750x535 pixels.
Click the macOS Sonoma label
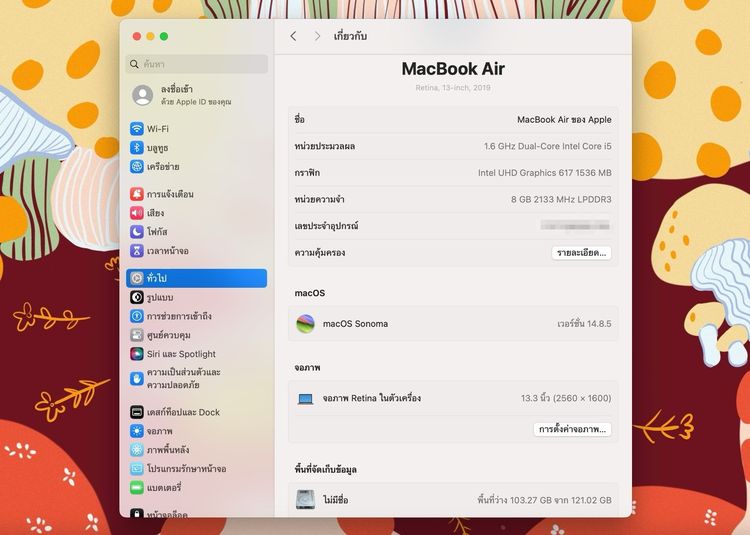tap(355, 324)
